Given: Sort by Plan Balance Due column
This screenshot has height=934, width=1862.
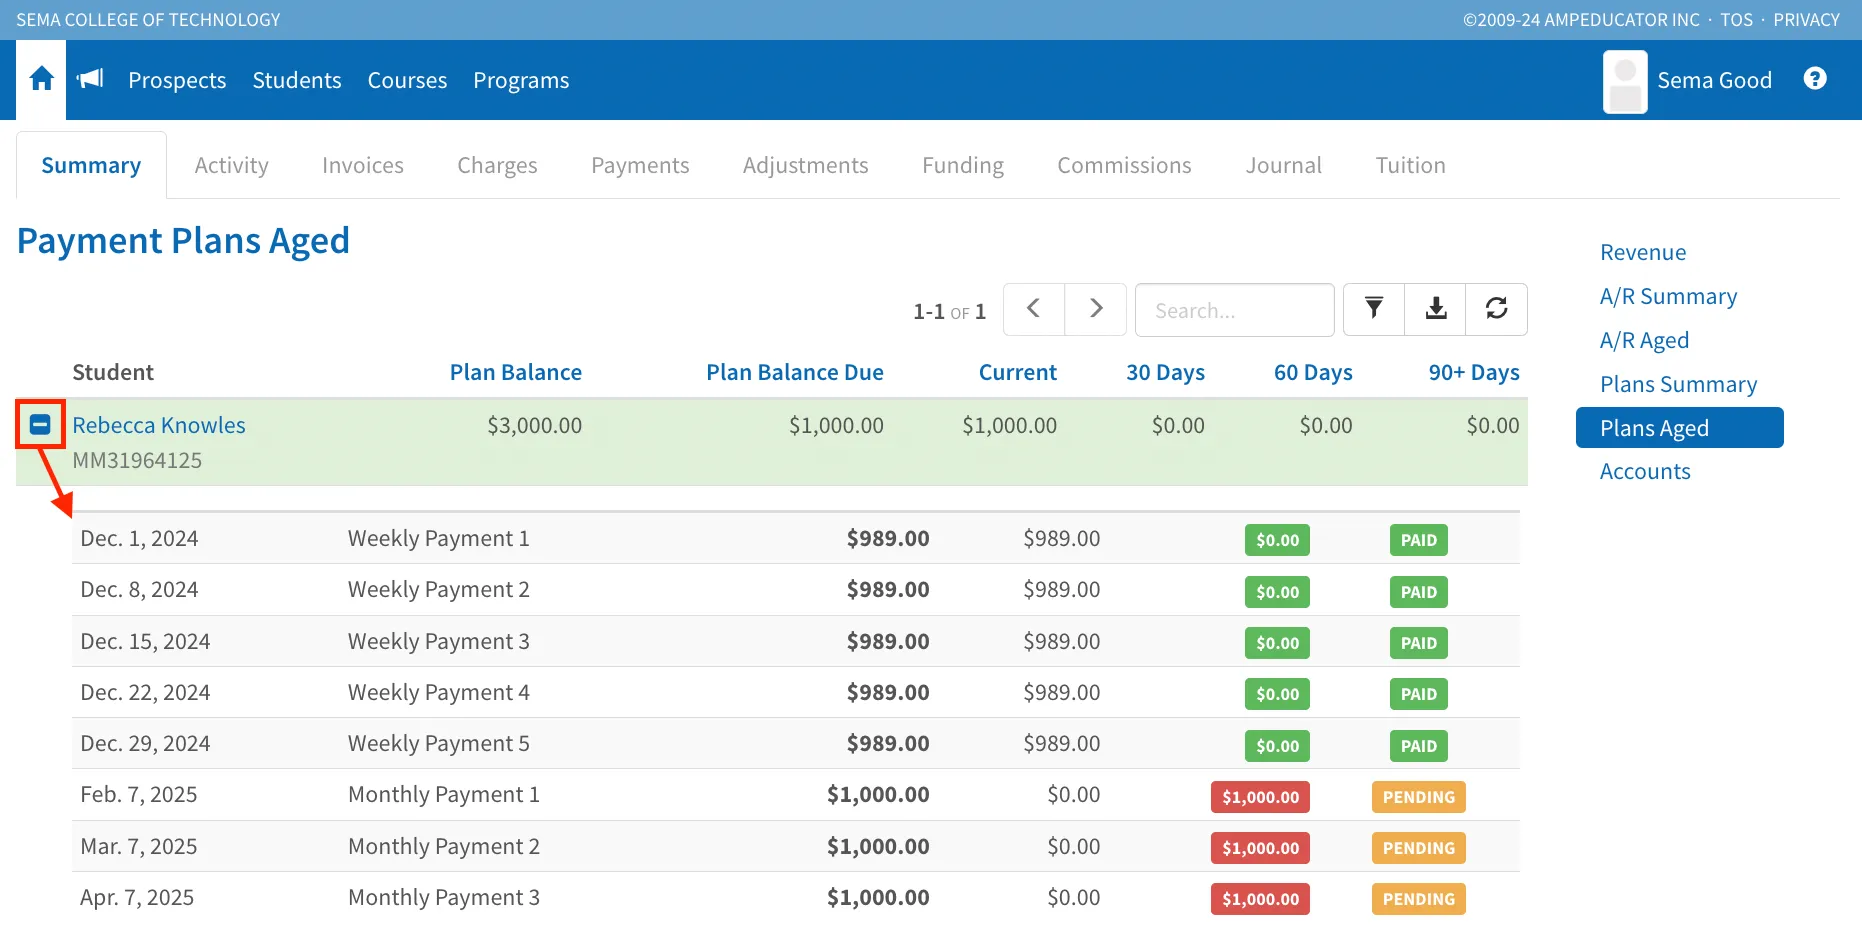Looking at the screenshot, I should (795, 372).
